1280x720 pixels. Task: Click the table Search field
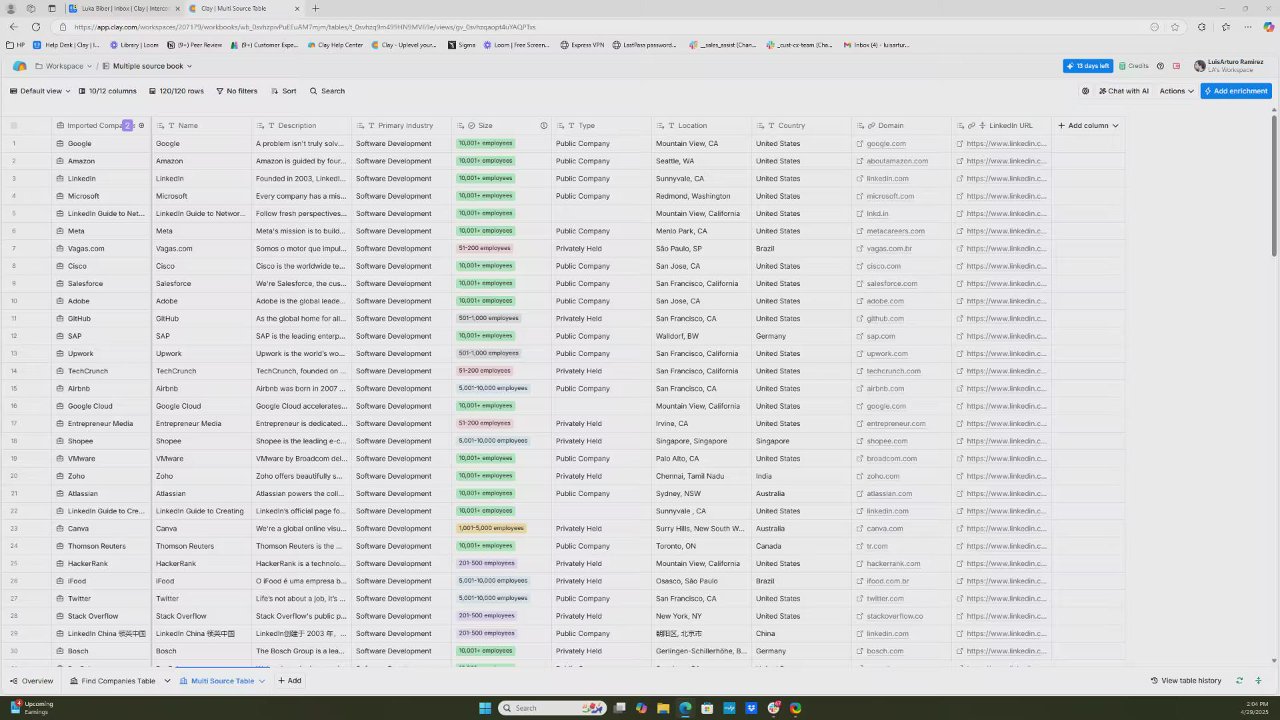coord(328,91)
